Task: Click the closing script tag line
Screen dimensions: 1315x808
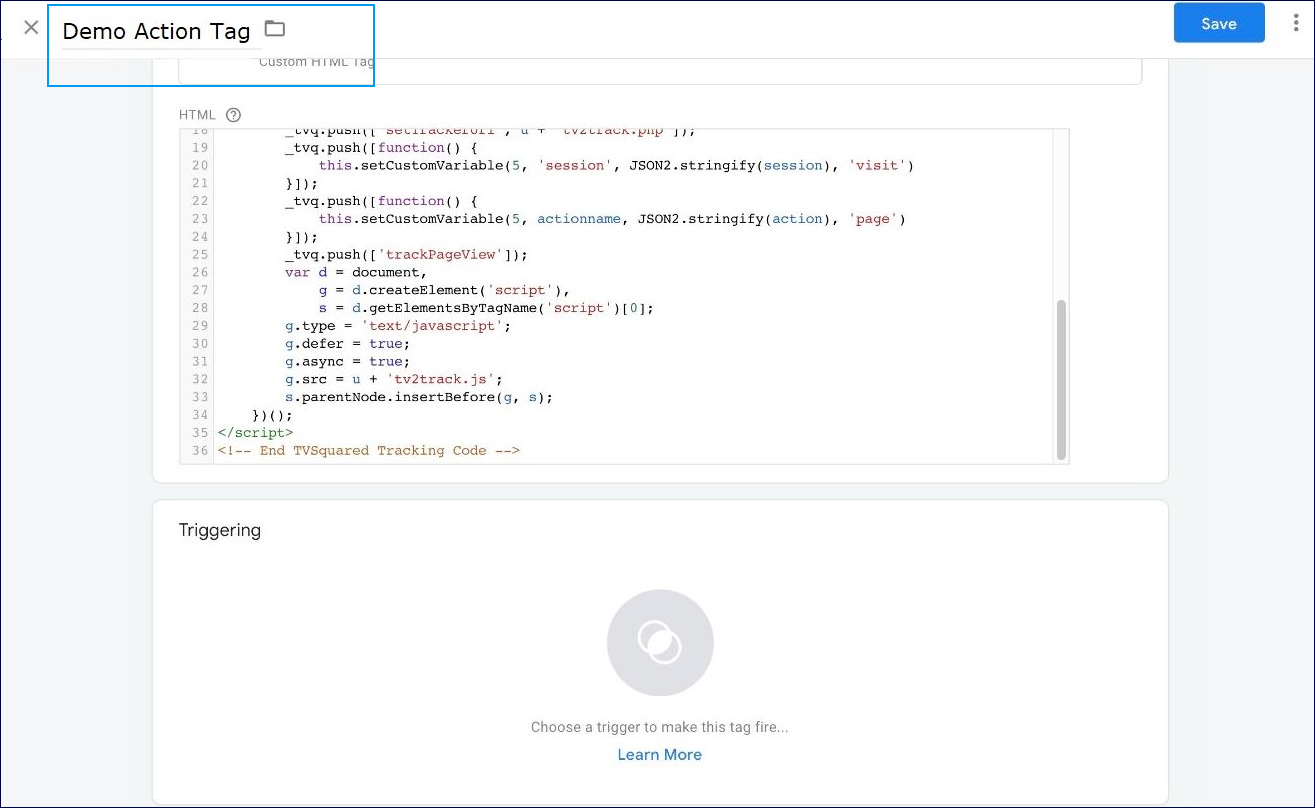Action: [256, 433]
